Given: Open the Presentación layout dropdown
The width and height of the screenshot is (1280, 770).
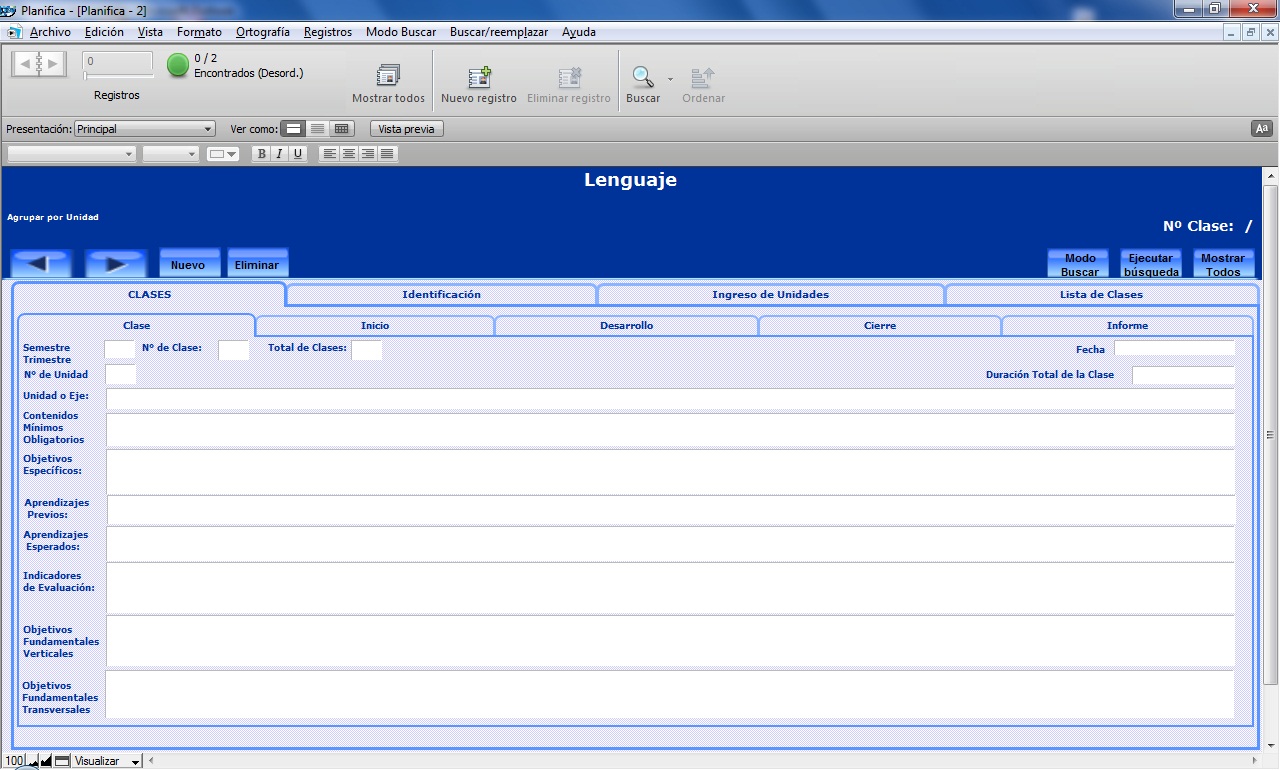Looking at the screenshot, I should tap(145, 129).
